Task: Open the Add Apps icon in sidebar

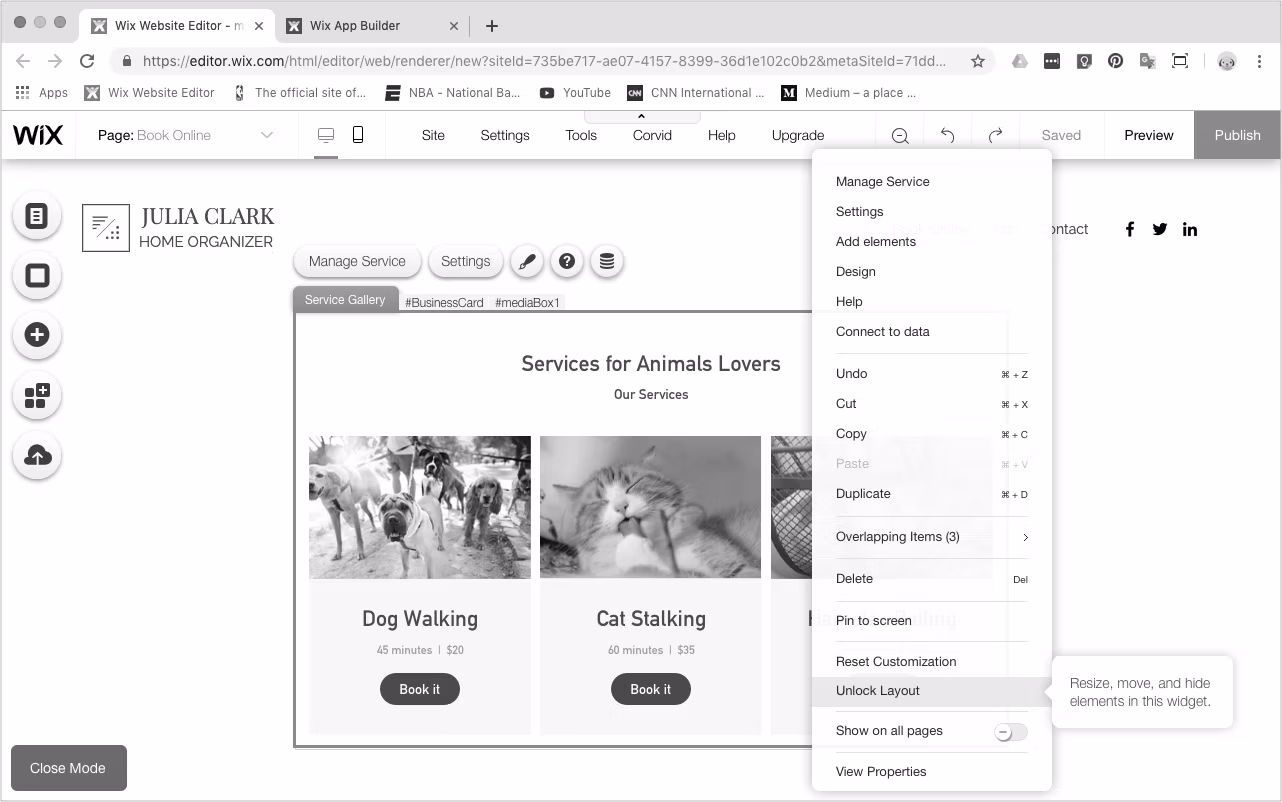Action: tap(37, 396)
